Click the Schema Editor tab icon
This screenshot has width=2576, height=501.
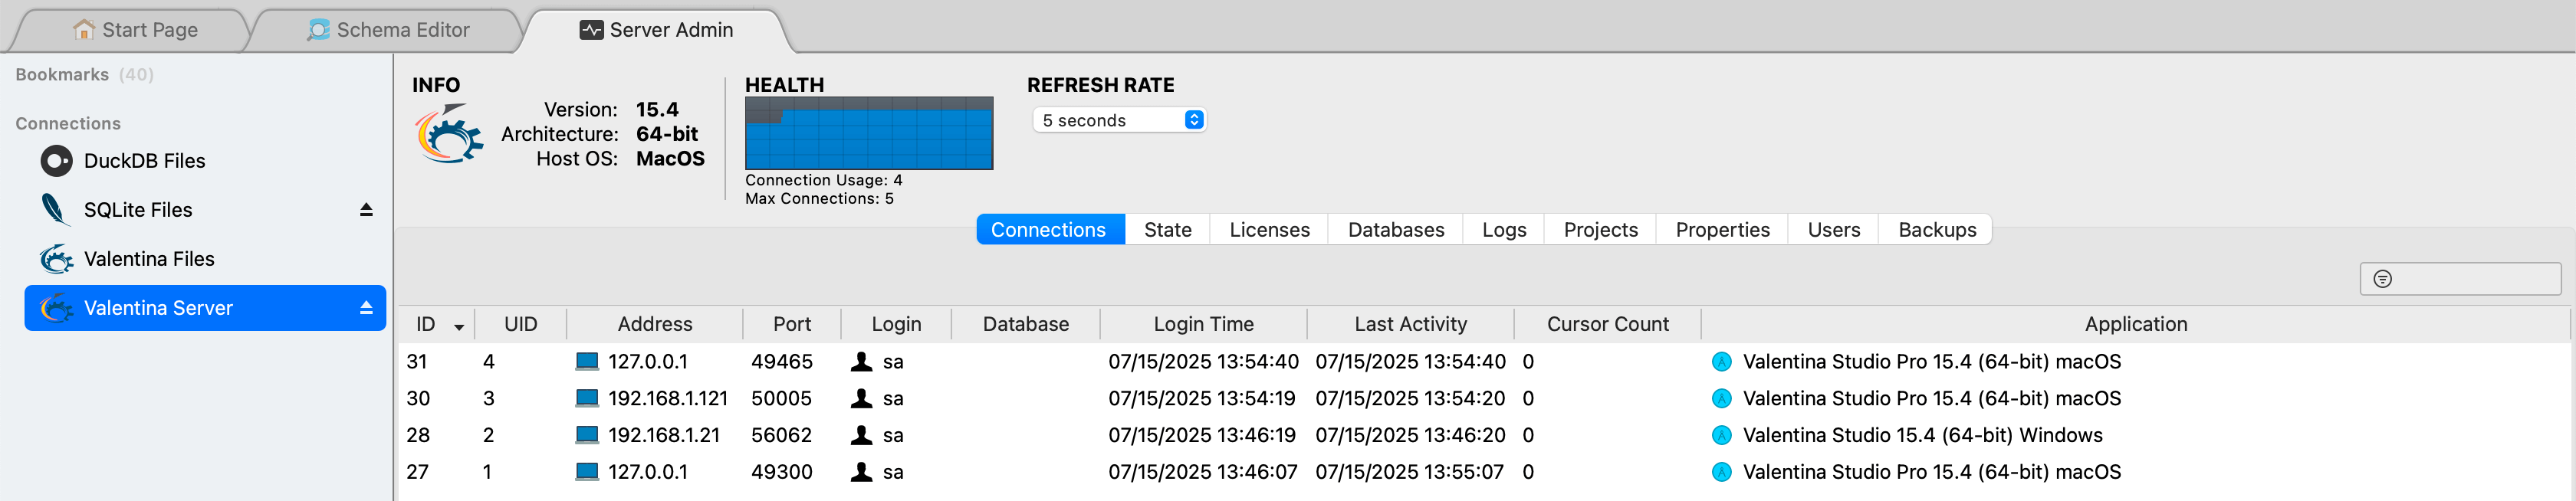coord(318,30)
